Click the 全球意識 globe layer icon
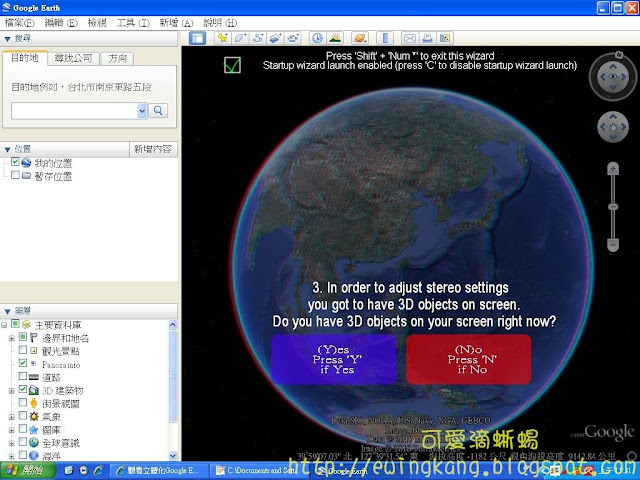 coord(34,442)
